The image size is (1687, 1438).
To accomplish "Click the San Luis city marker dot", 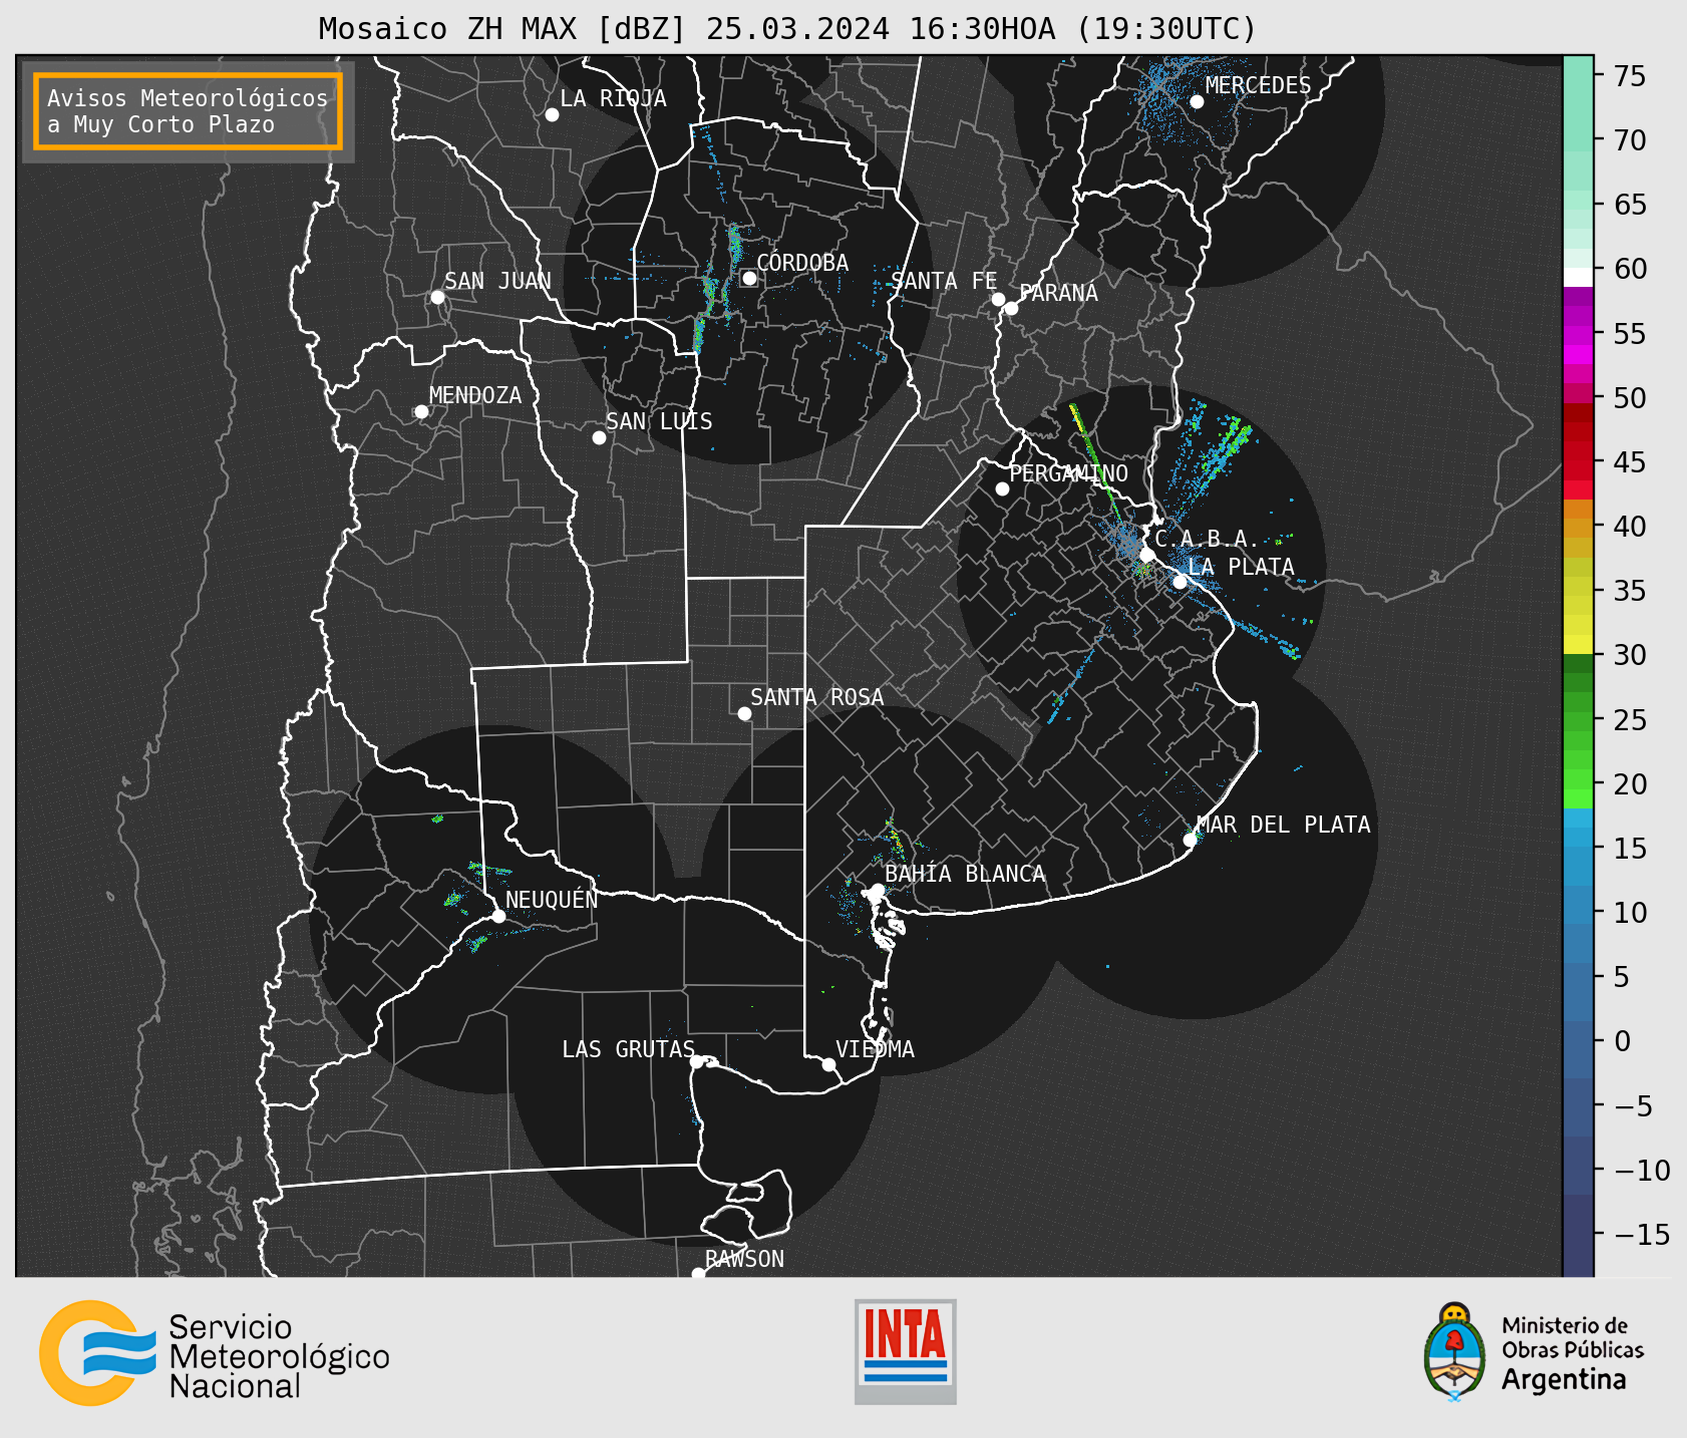I will (599, 438).
